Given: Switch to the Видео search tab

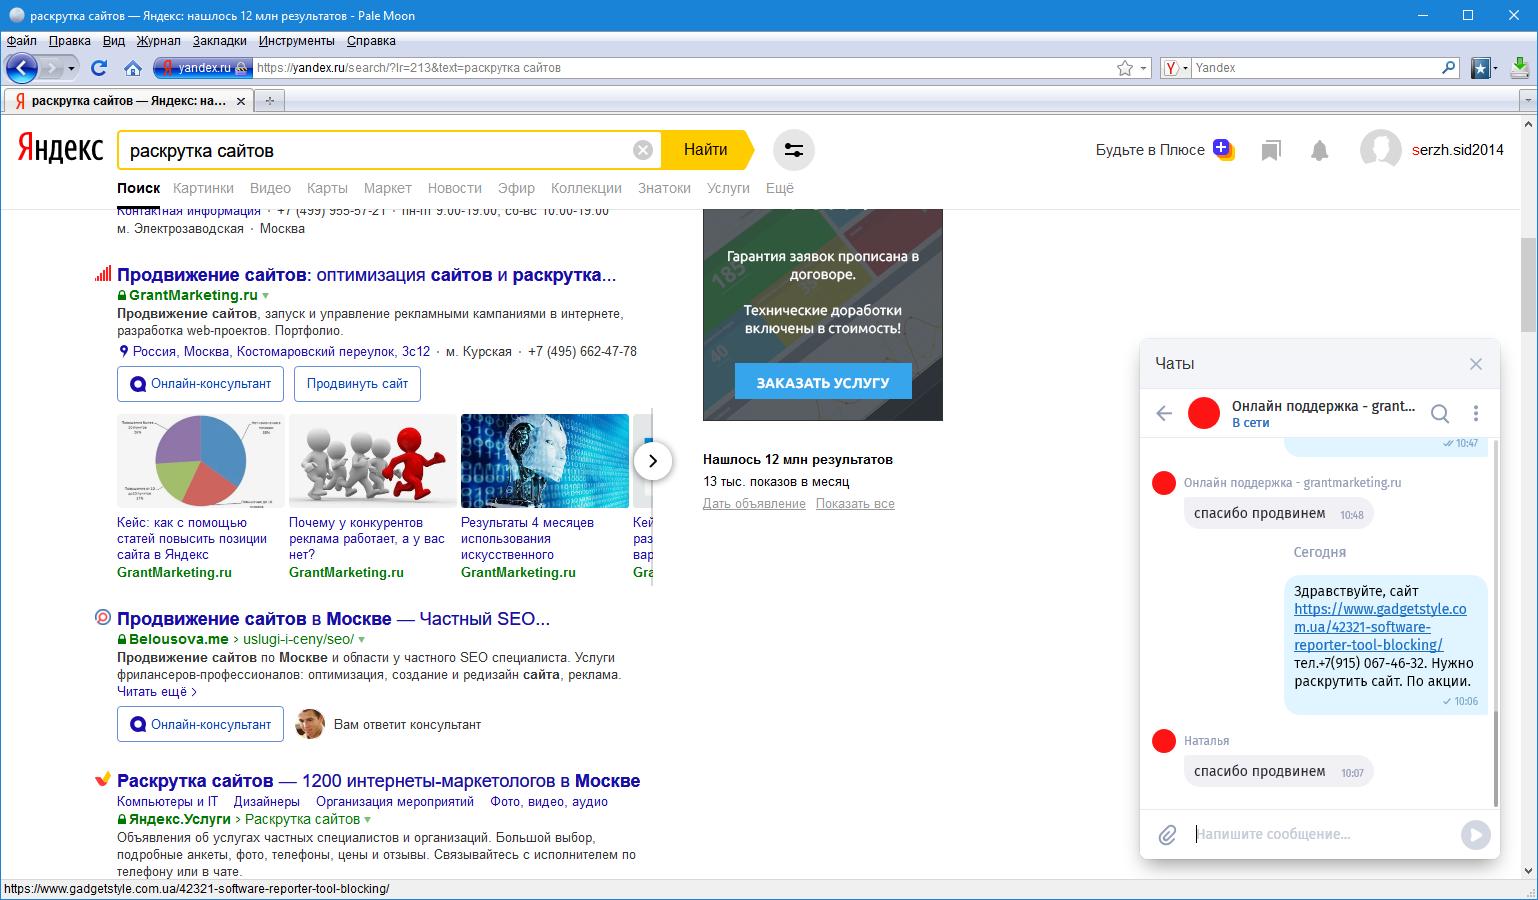Looking at the screenshot, I should [x=270, y=188].
